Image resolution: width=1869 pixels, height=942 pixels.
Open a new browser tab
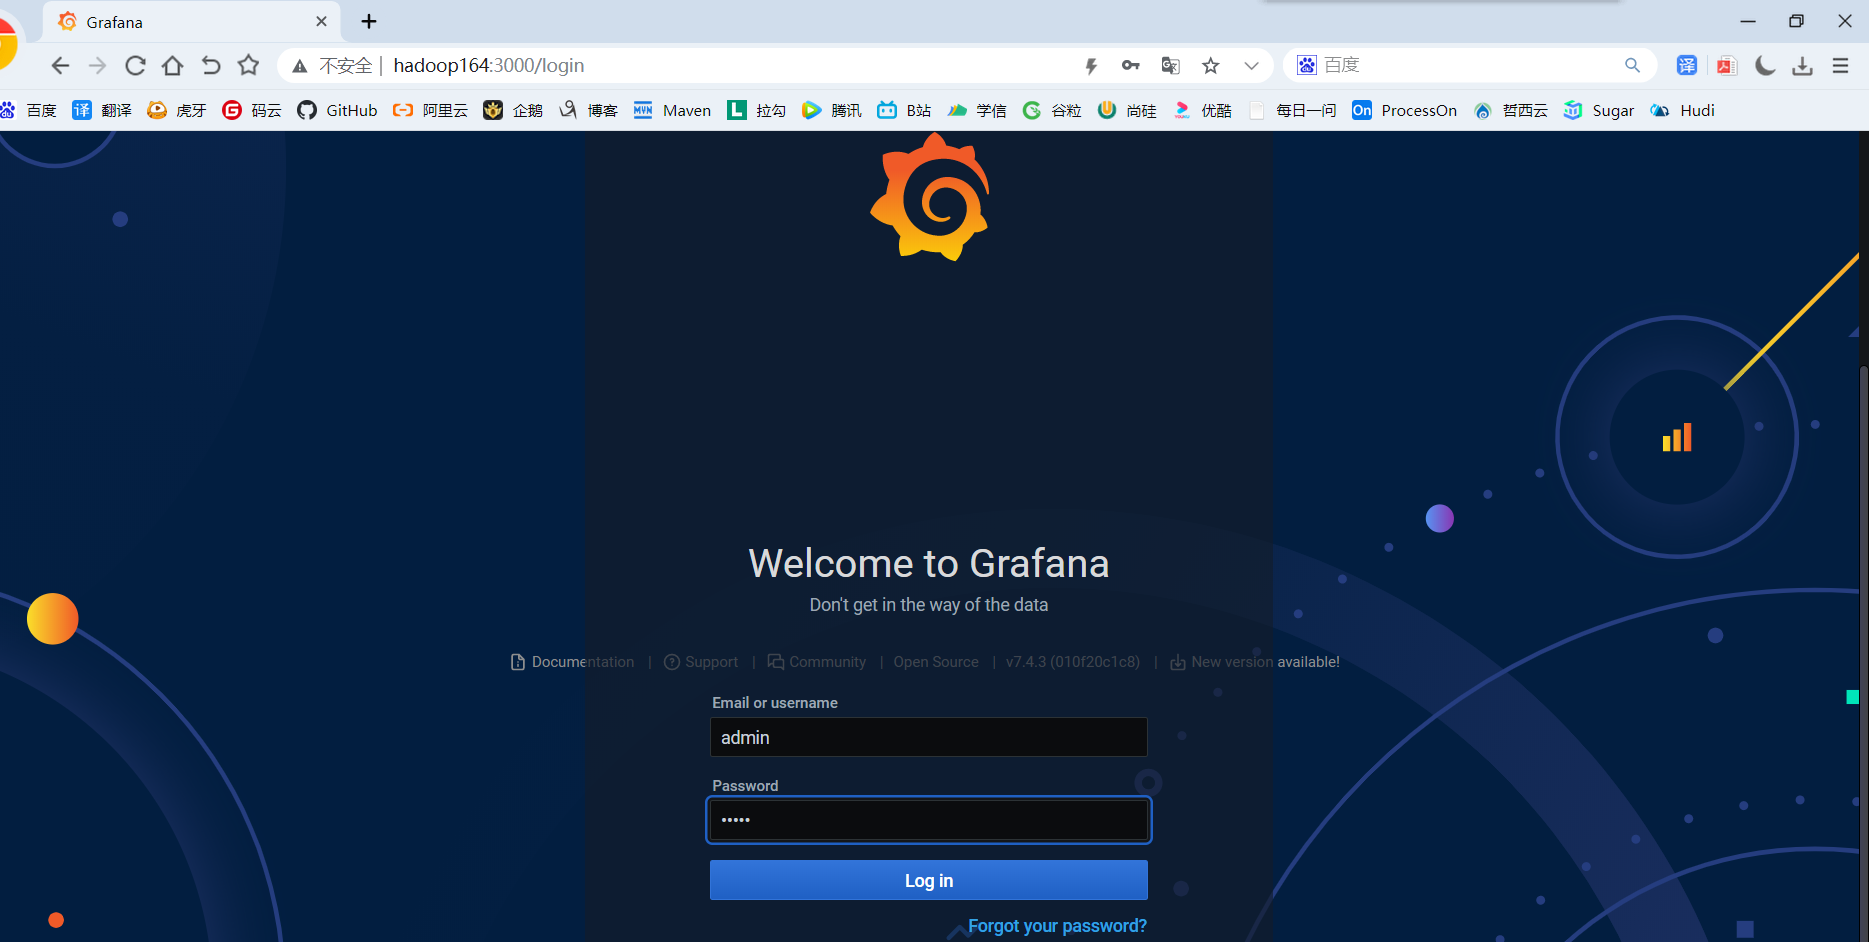coord(369,21)
